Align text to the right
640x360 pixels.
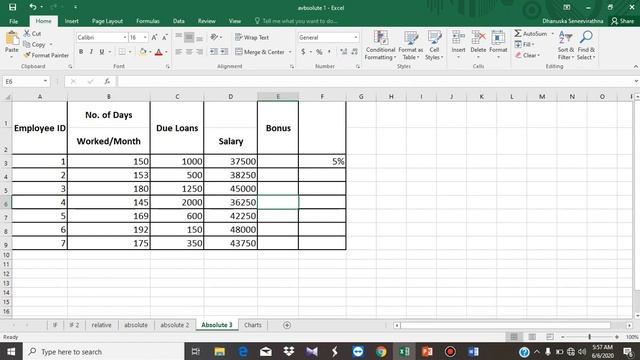pyautogui.click(x=199, y=52)
